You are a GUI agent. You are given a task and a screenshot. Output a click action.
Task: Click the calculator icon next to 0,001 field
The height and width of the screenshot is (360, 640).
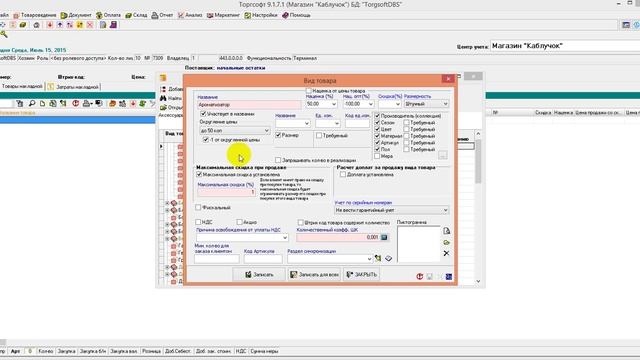point(384,237)
